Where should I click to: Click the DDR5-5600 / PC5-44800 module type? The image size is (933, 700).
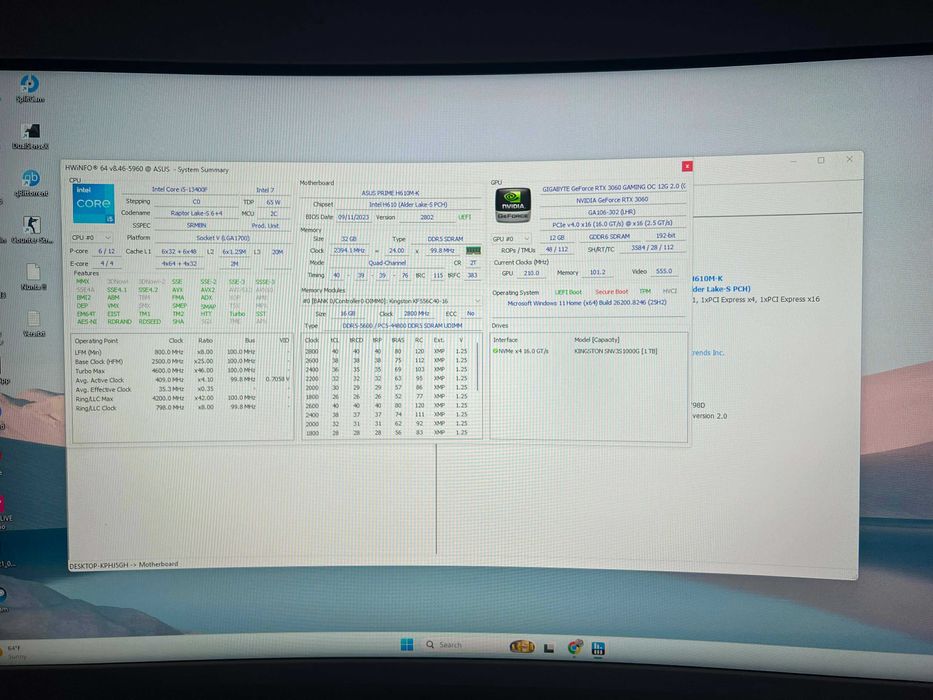tap(402, 326)
